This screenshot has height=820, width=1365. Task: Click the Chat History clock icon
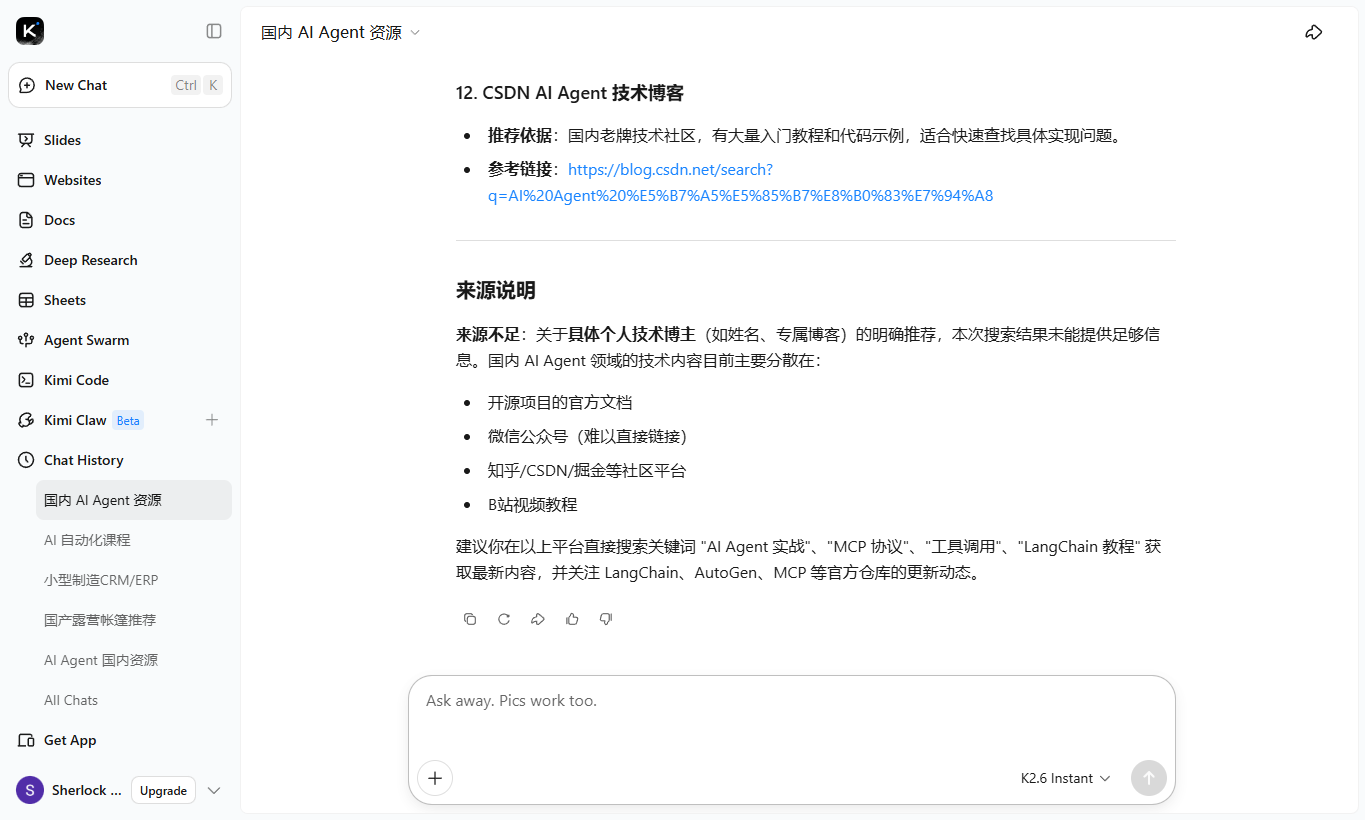pyautogui.click(x=26, y=460)
